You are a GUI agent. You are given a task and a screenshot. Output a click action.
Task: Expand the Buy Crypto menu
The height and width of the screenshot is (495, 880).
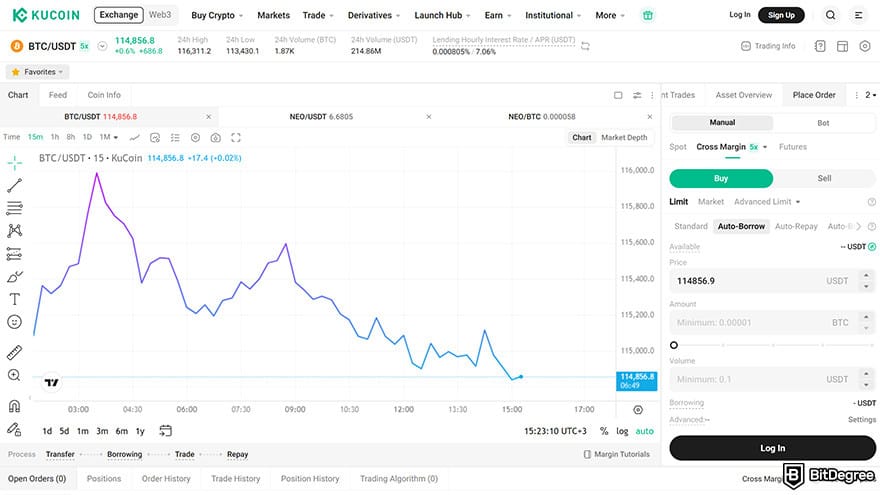(217, 15)
